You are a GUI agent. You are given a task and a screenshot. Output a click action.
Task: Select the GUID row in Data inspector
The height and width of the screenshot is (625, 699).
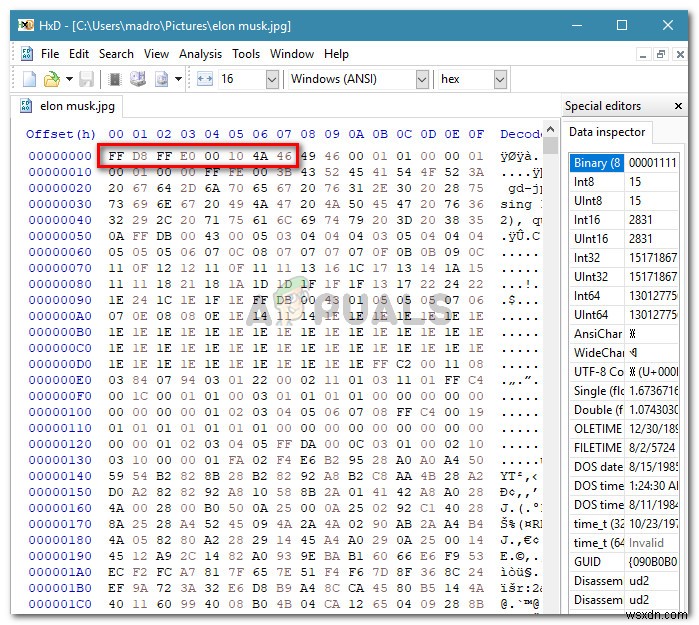point(624,562)
